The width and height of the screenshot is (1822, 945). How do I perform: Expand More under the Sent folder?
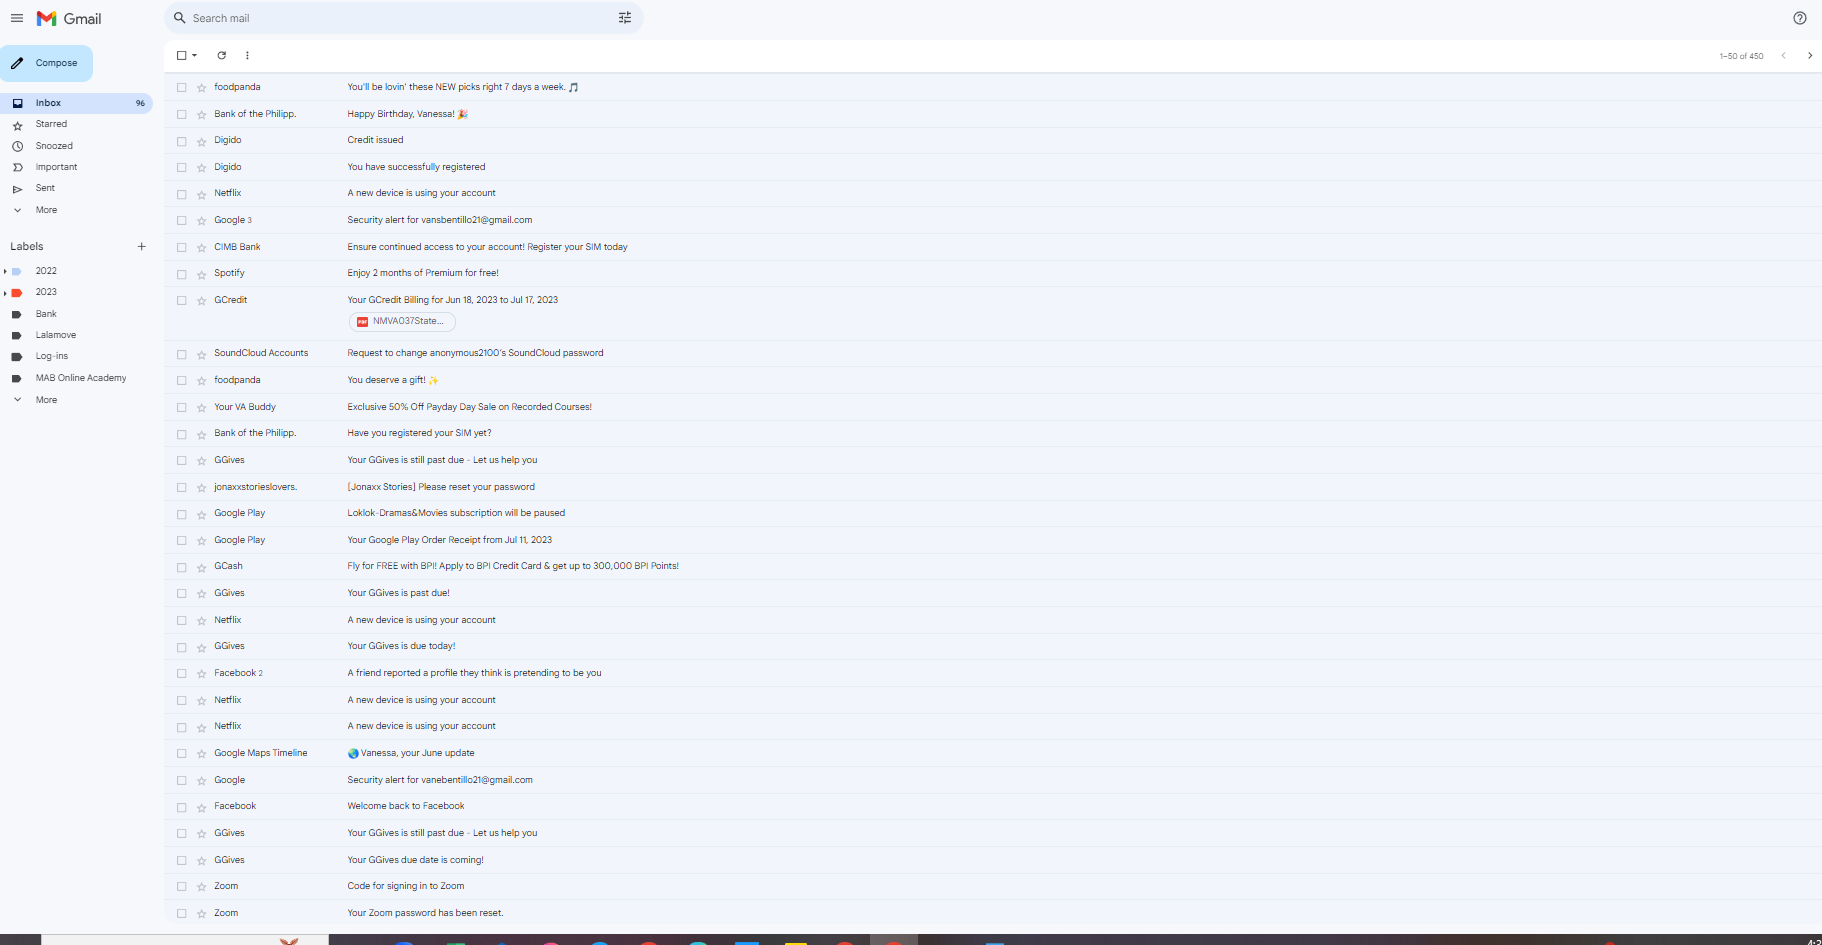(45, 209)
